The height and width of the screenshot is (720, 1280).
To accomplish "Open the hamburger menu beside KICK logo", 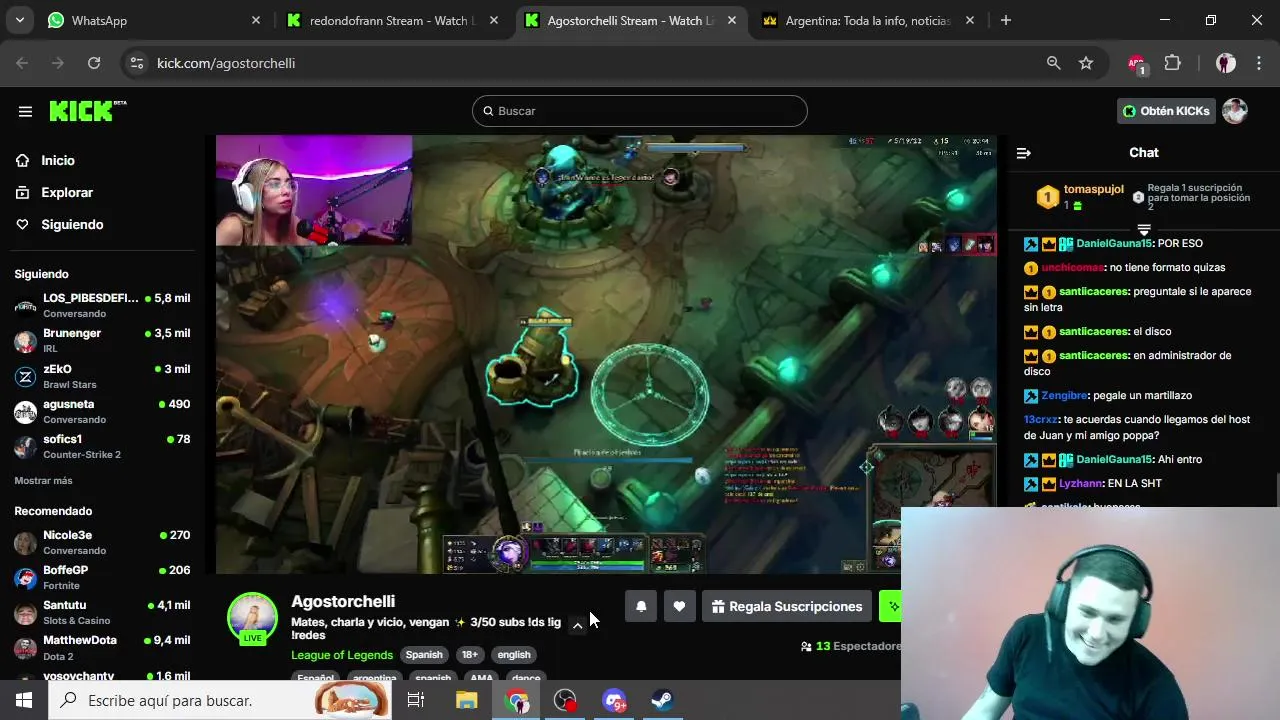I will tap(25, 111).
